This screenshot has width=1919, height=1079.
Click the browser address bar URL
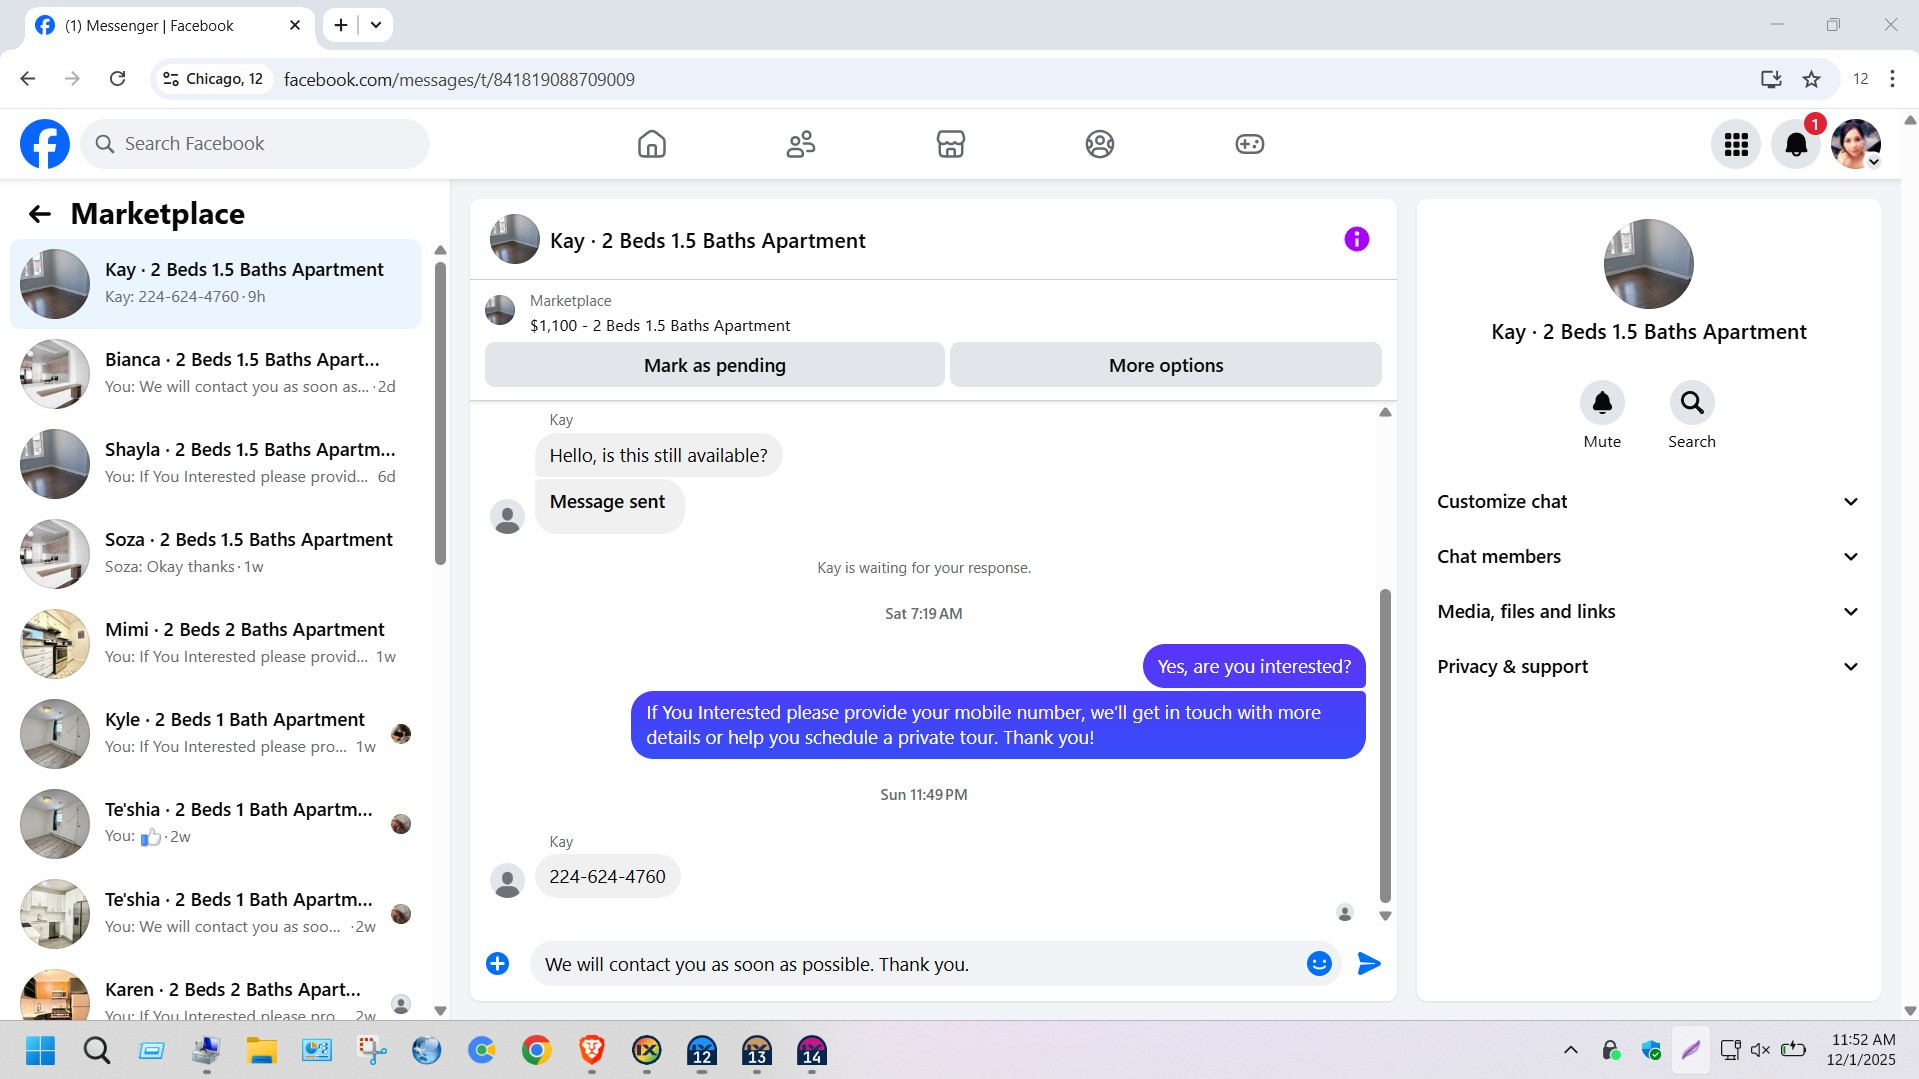(x=459, y=79)
